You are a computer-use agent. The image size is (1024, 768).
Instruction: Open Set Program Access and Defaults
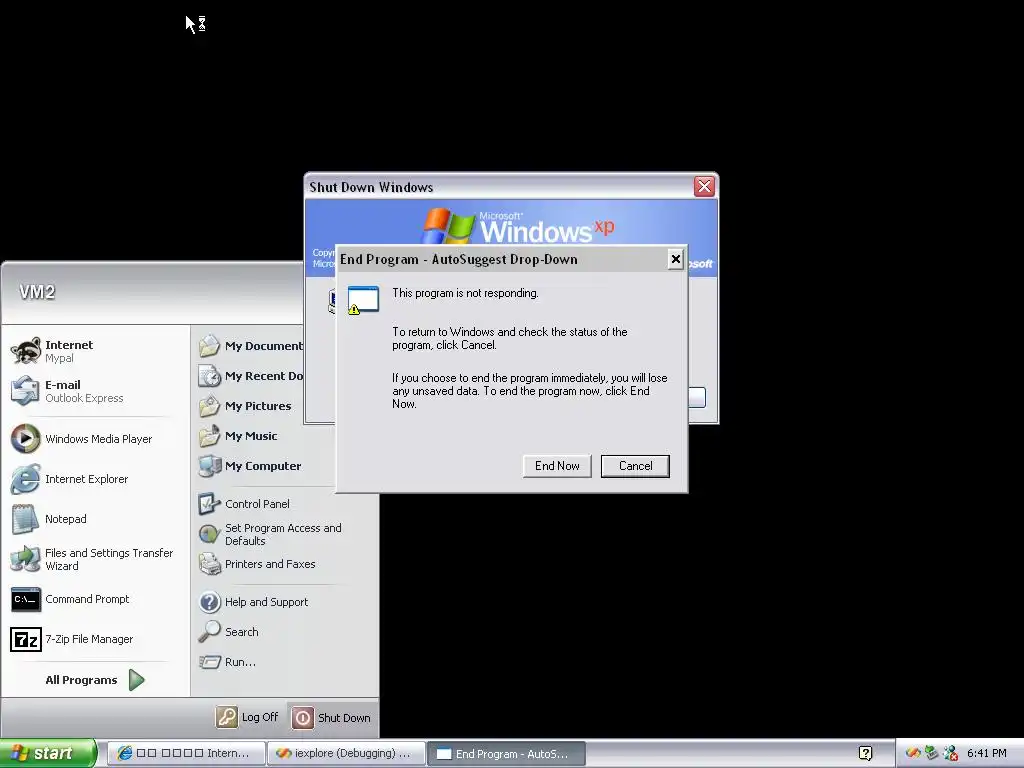pos(285,534)
